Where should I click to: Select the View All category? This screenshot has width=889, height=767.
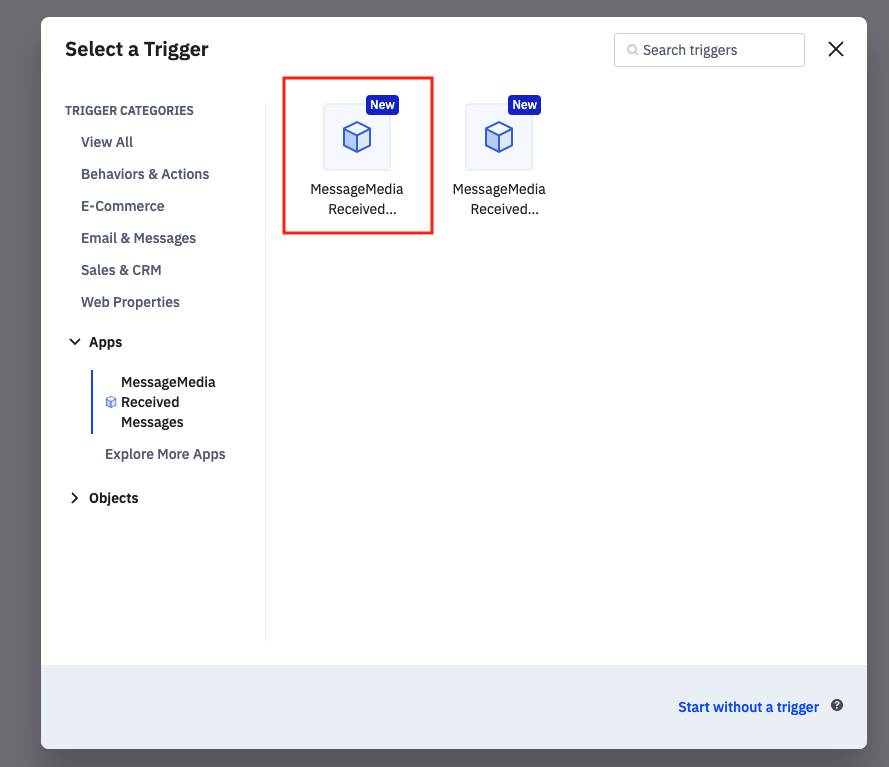[107, 142]
